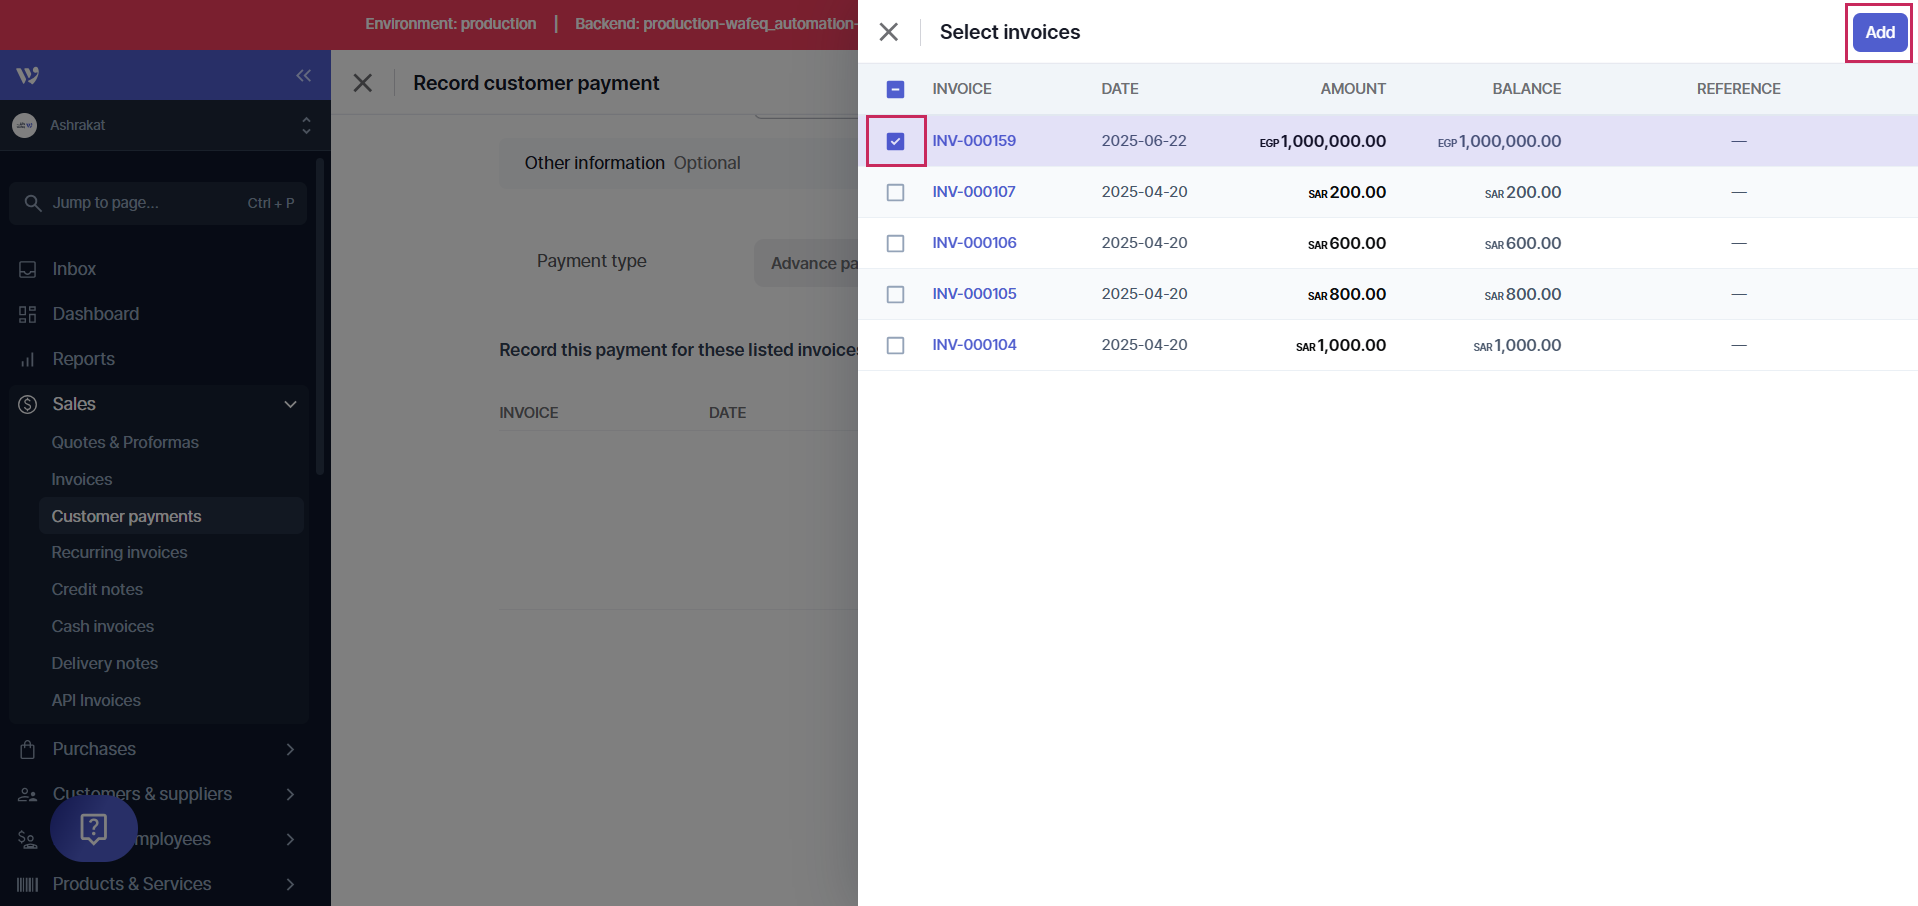Viewport: 1918px width, 906px height.
Task: Check the INV-000107 invoice checkbox
Action: 895,192
